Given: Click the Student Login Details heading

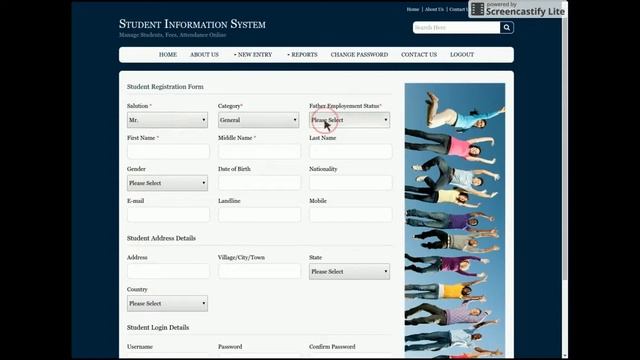Looking at the screenshot, I should (x=158, y=327).
